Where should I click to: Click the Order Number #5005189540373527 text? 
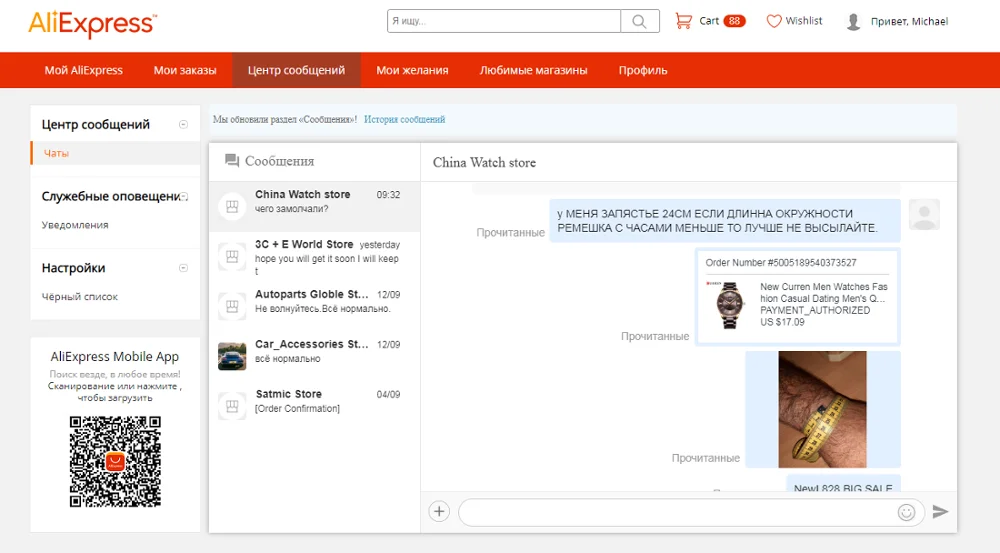tap(781, 263)
